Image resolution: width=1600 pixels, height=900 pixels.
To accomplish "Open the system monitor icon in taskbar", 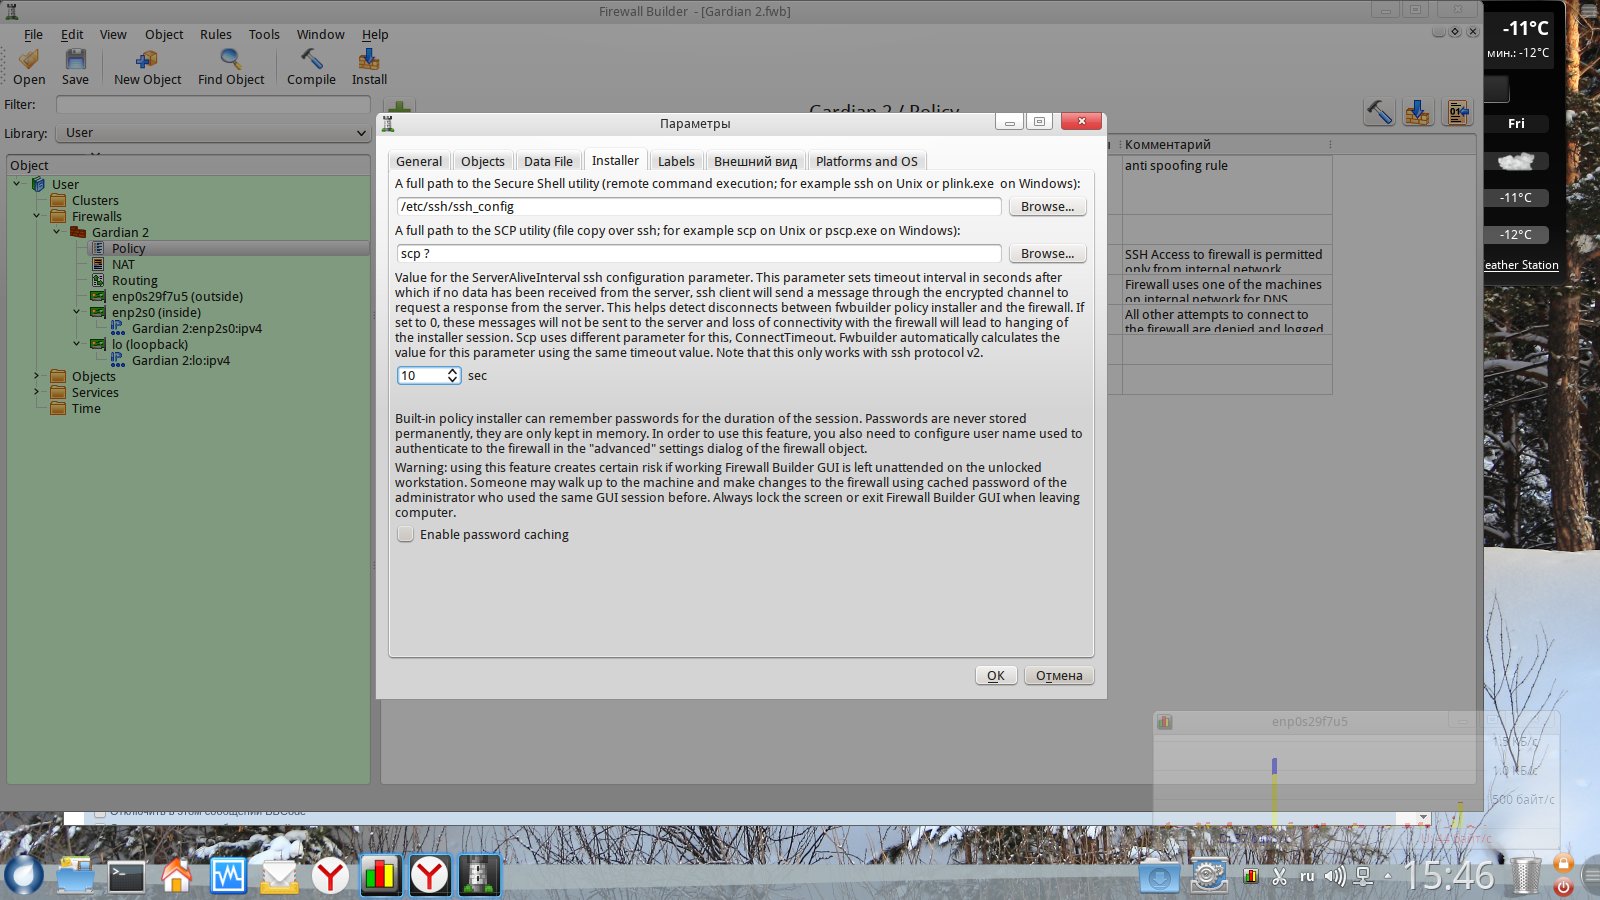I will pyautogui.click(x=228, y=876).
